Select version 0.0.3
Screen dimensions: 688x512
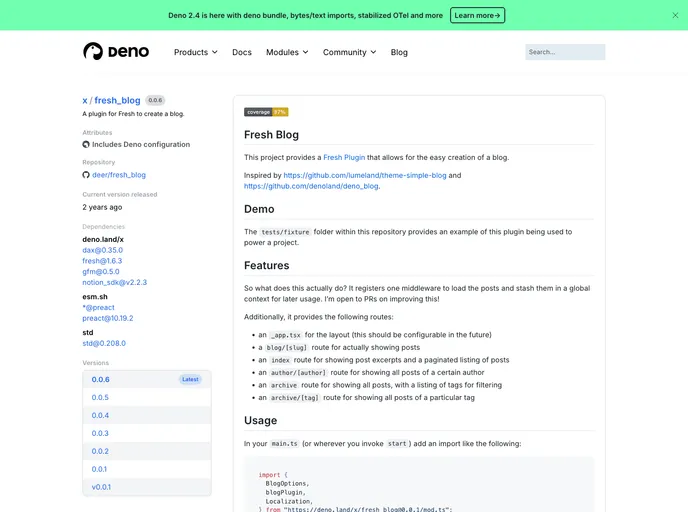147,433
